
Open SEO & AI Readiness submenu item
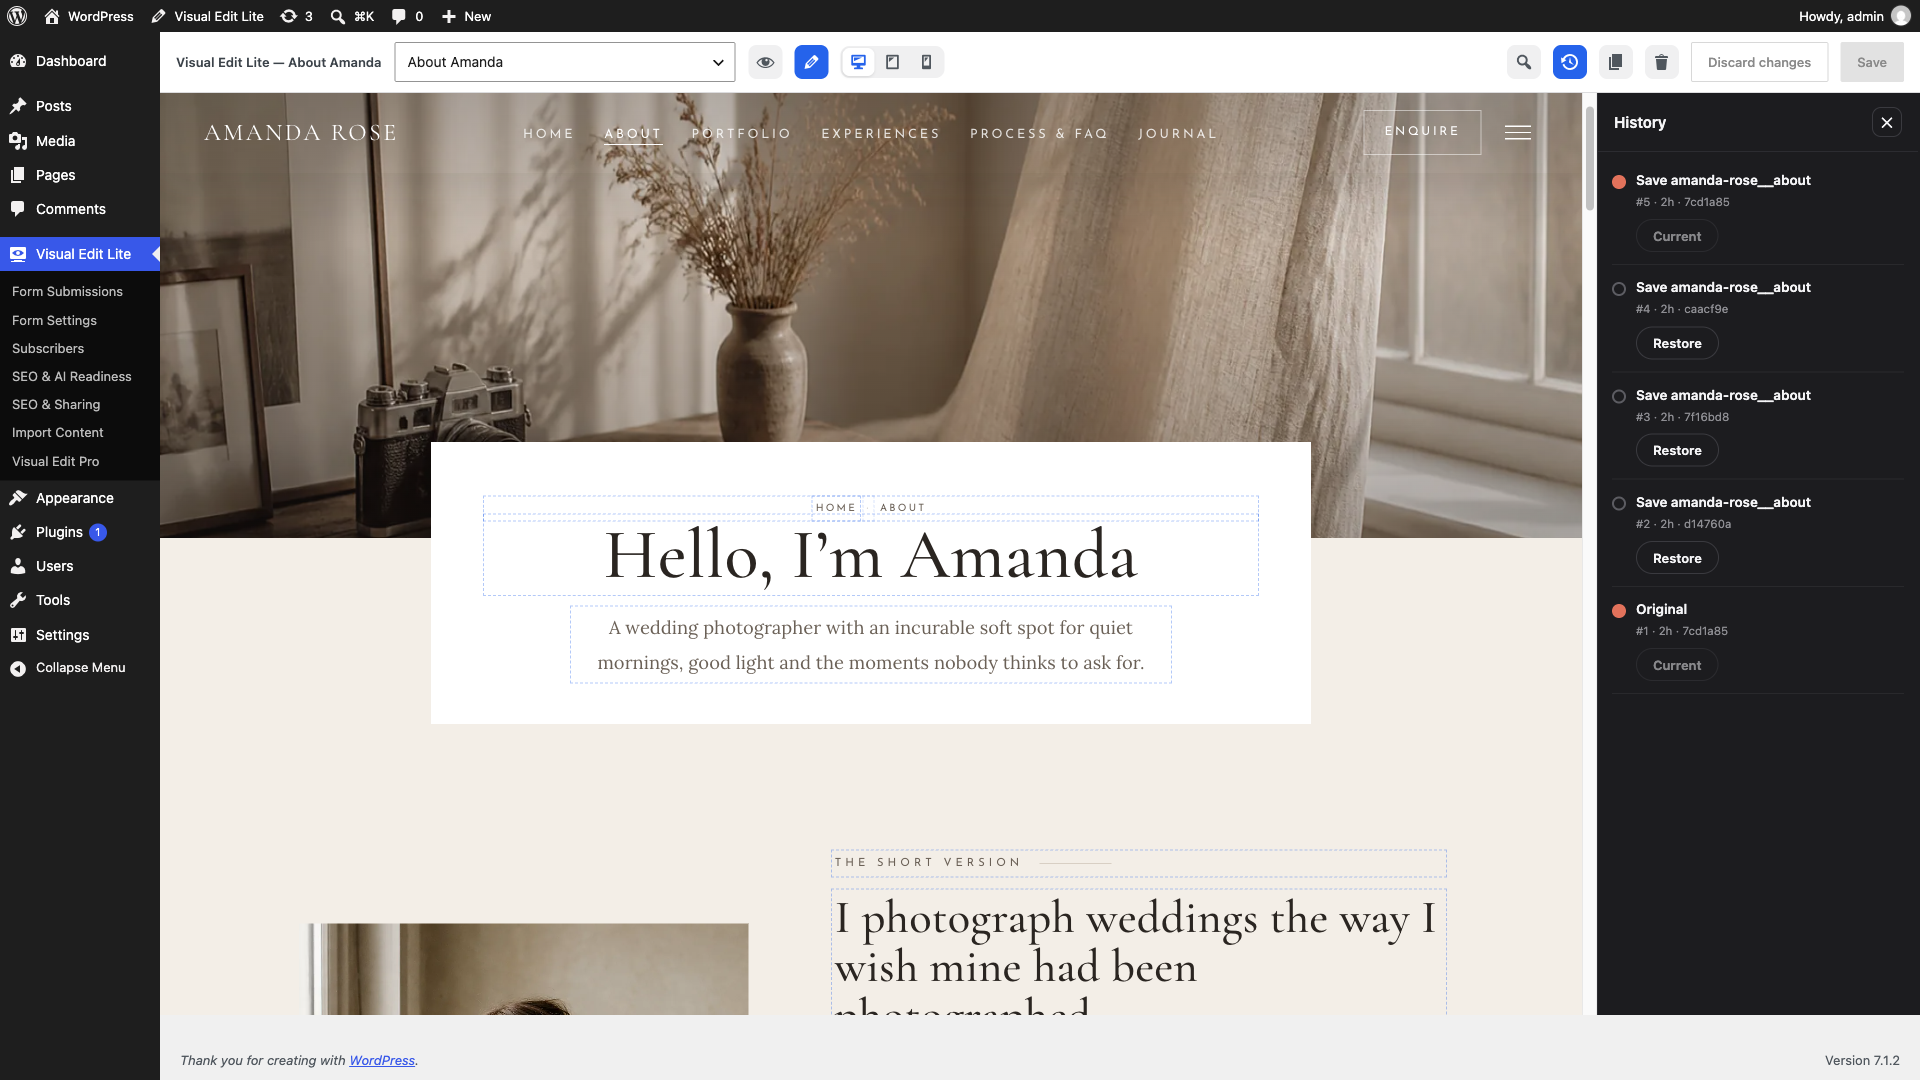coord(72,377)
